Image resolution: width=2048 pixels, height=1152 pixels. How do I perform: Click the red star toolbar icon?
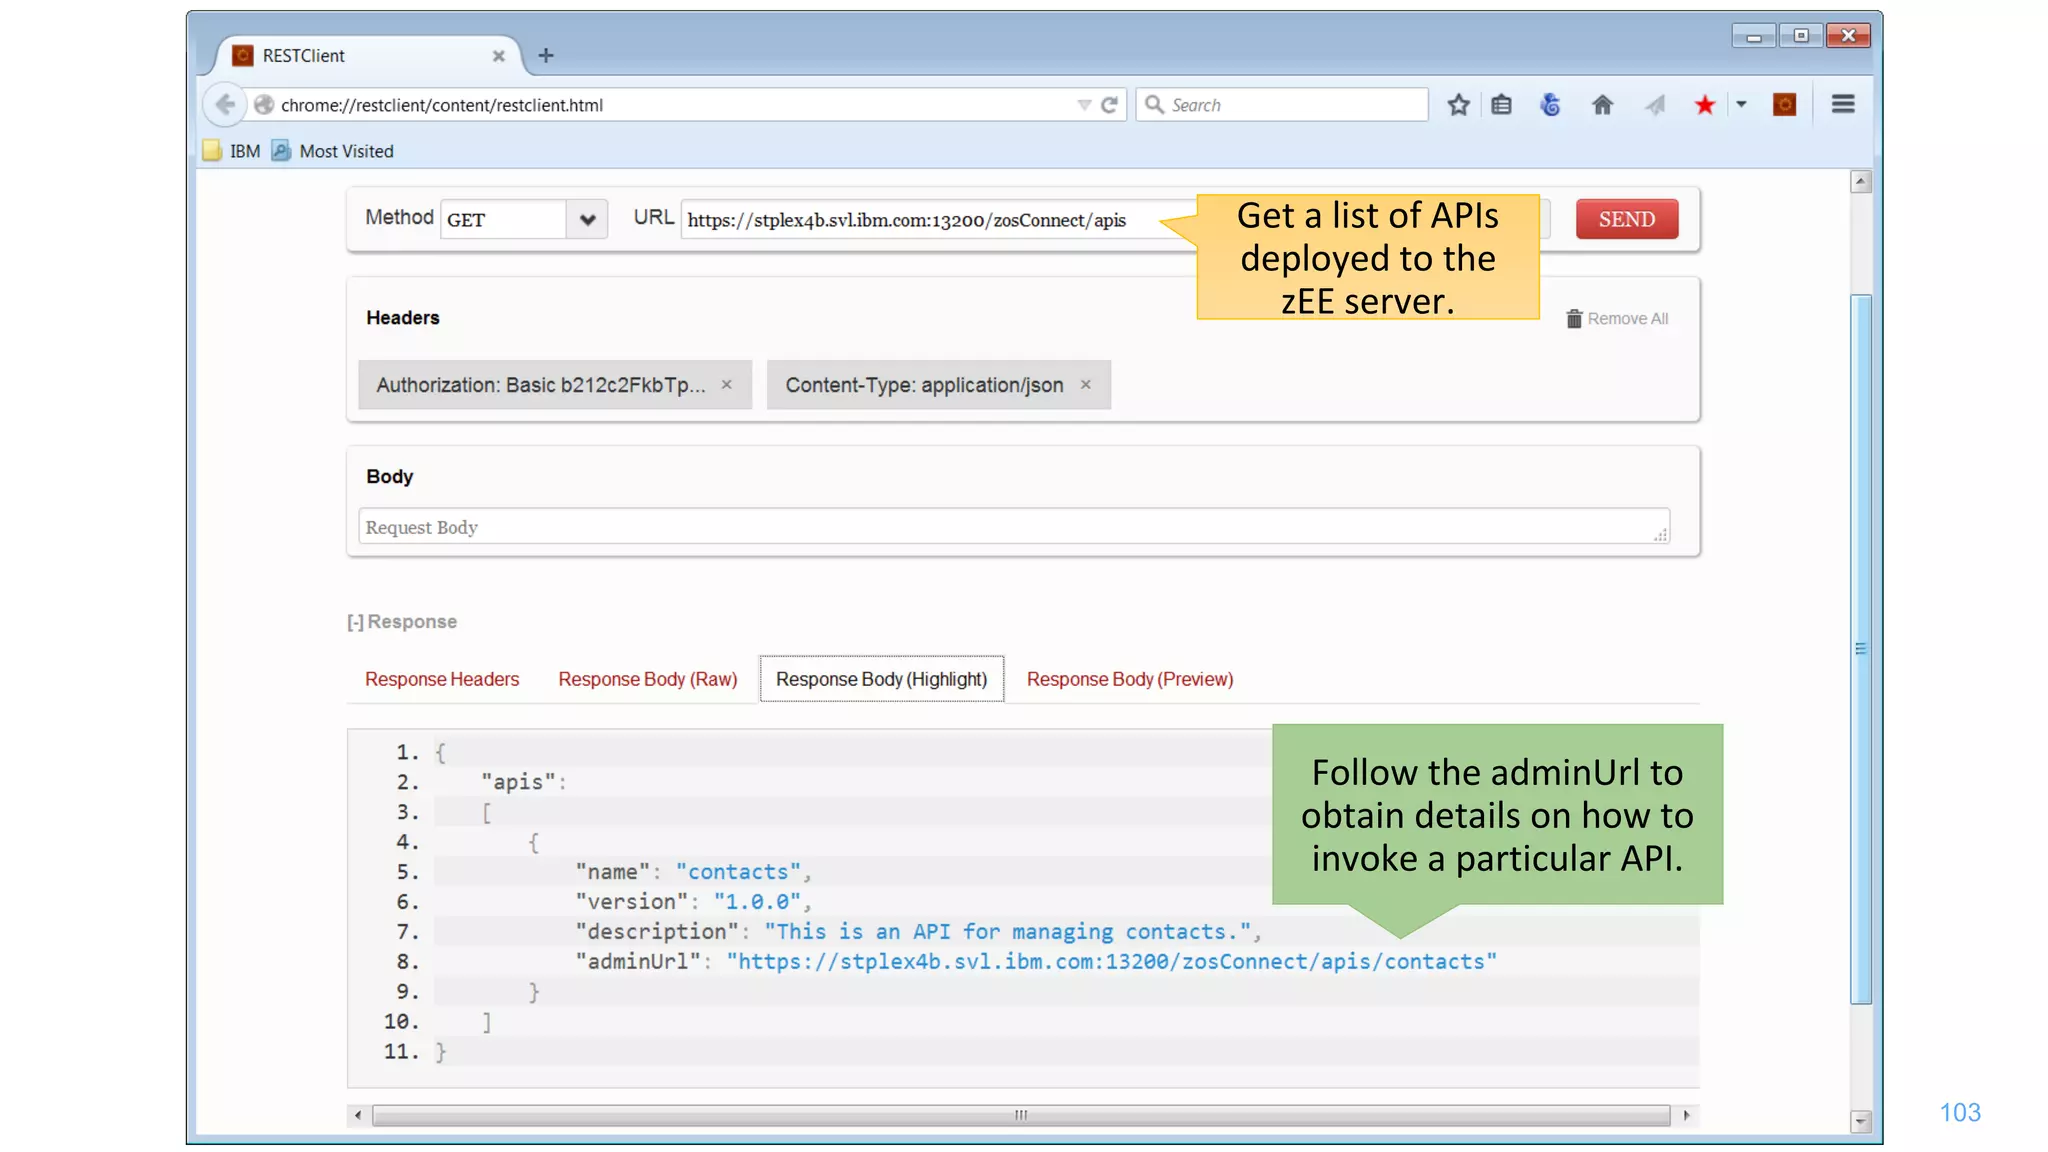tap(1705, 105)
